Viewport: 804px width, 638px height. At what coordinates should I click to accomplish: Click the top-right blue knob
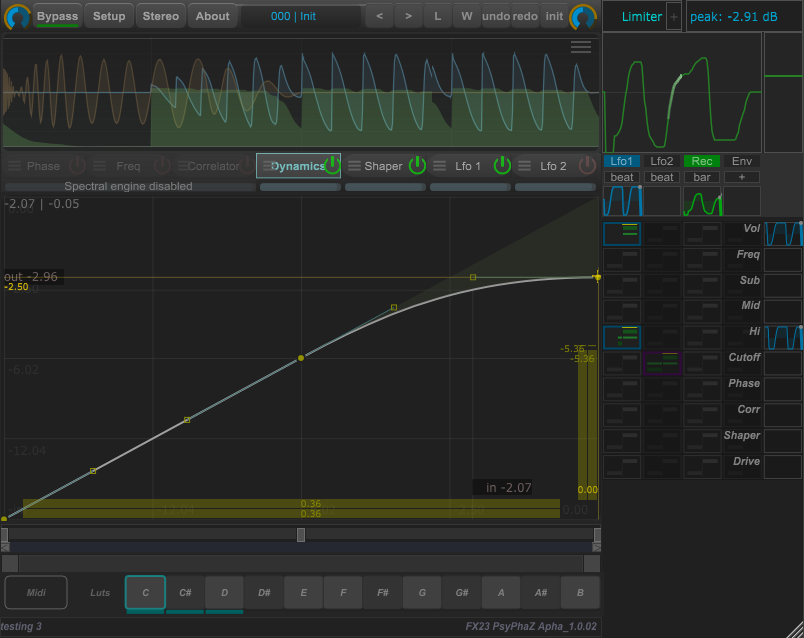pos(583,16)
